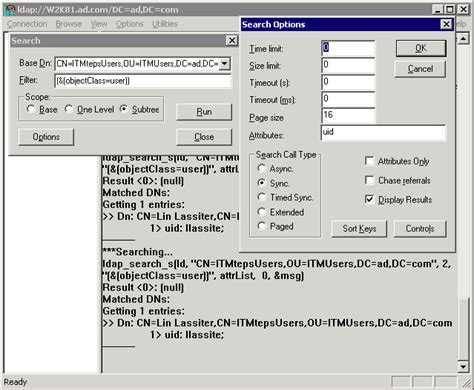Click OK in Search Options

pos(421,48)
